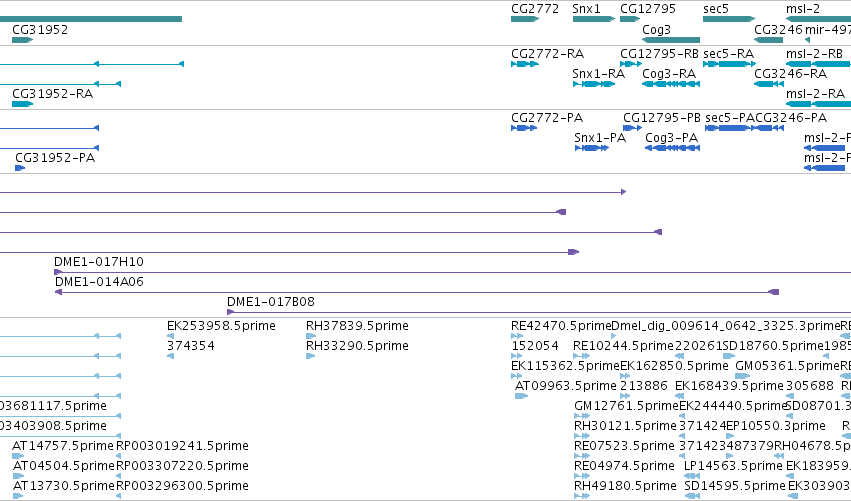Viewport: 851px width, 501px height.
Task: Open transcript CG2772-RA
Action: point(525,64)
